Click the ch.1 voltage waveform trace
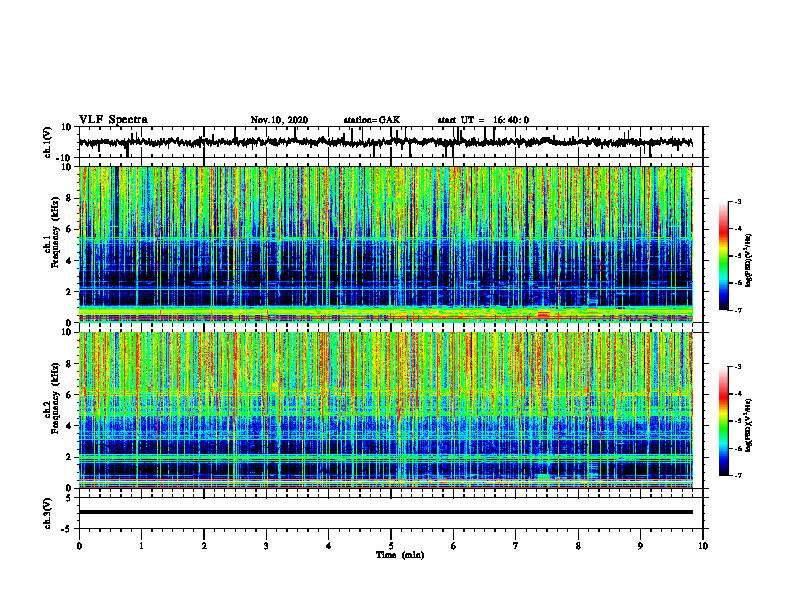792x612 pixels. [x=385, y=142]
